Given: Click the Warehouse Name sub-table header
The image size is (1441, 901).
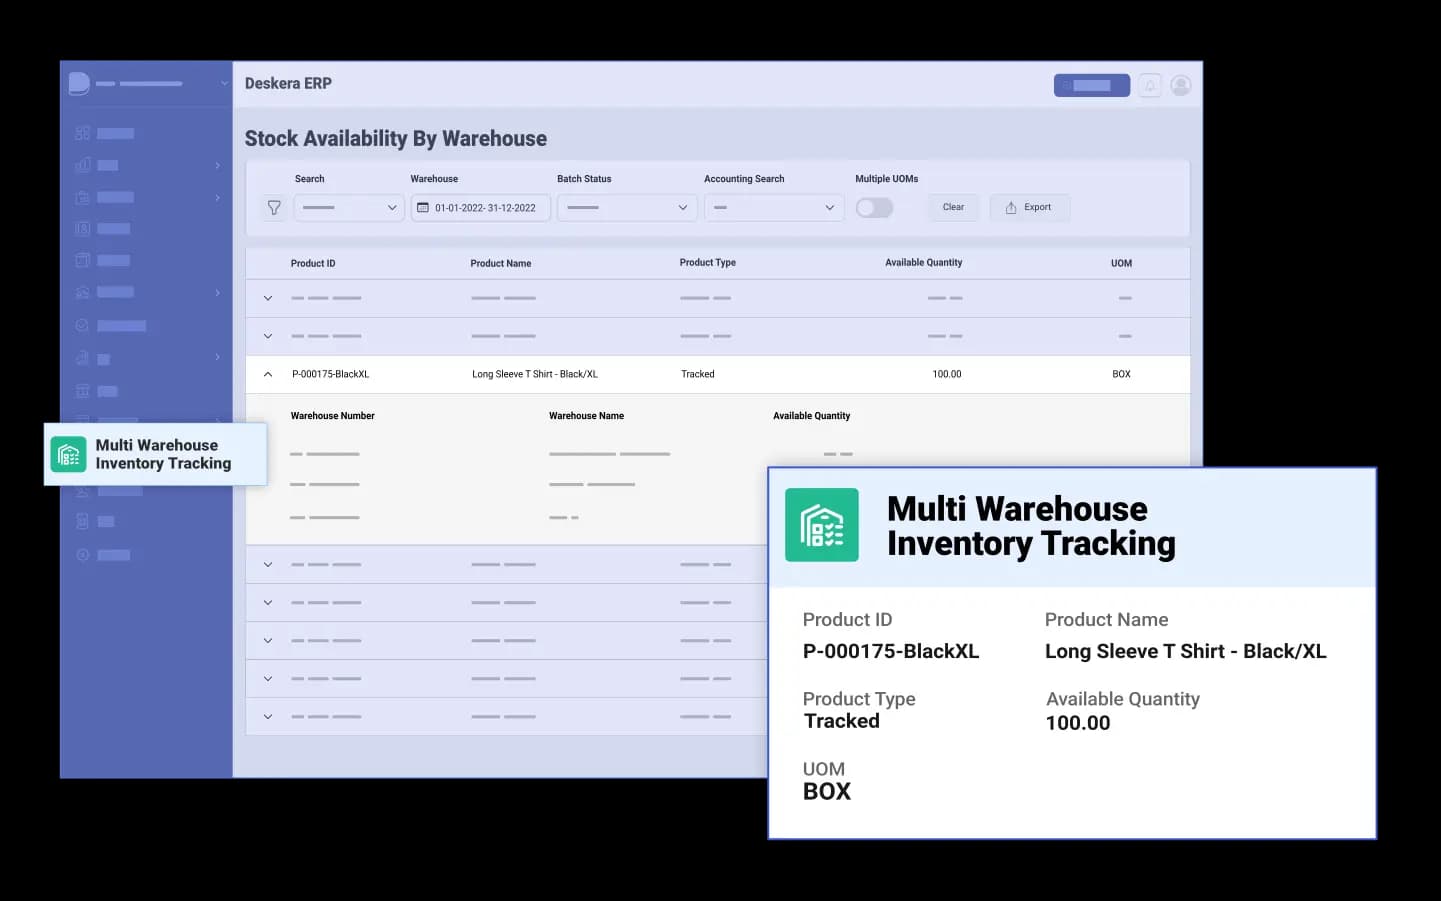Looking at the screenshot, I should 587,416.
